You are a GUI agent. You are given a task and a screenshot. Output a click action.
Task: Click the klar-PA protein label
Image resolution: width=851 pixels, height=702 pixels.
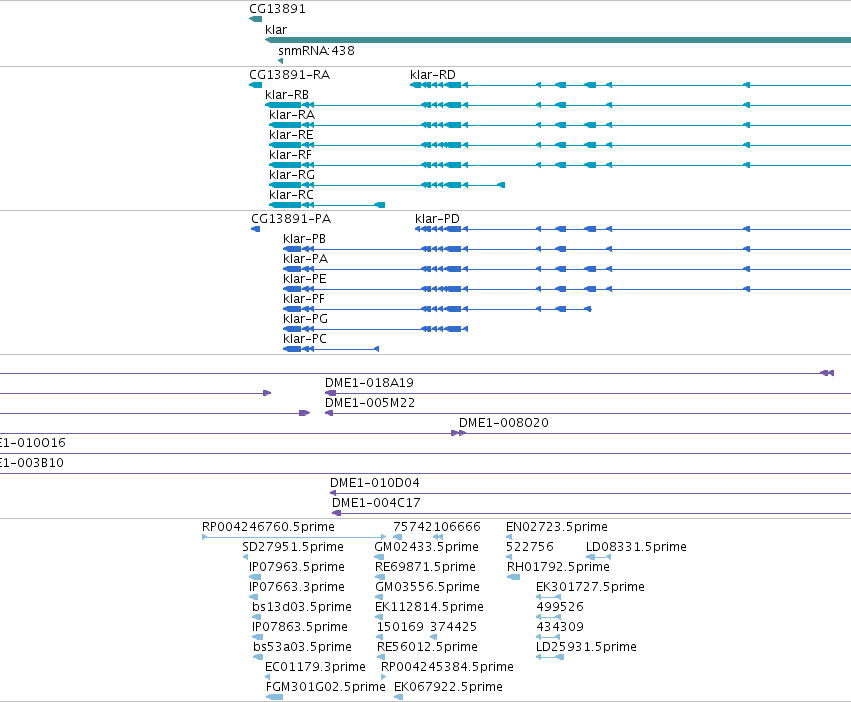tap(306, 259)
